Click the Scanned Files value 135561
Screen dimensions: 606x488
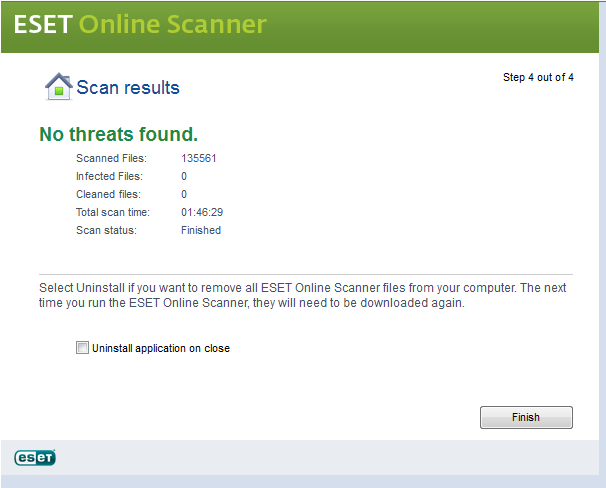(x=199, y=158)
